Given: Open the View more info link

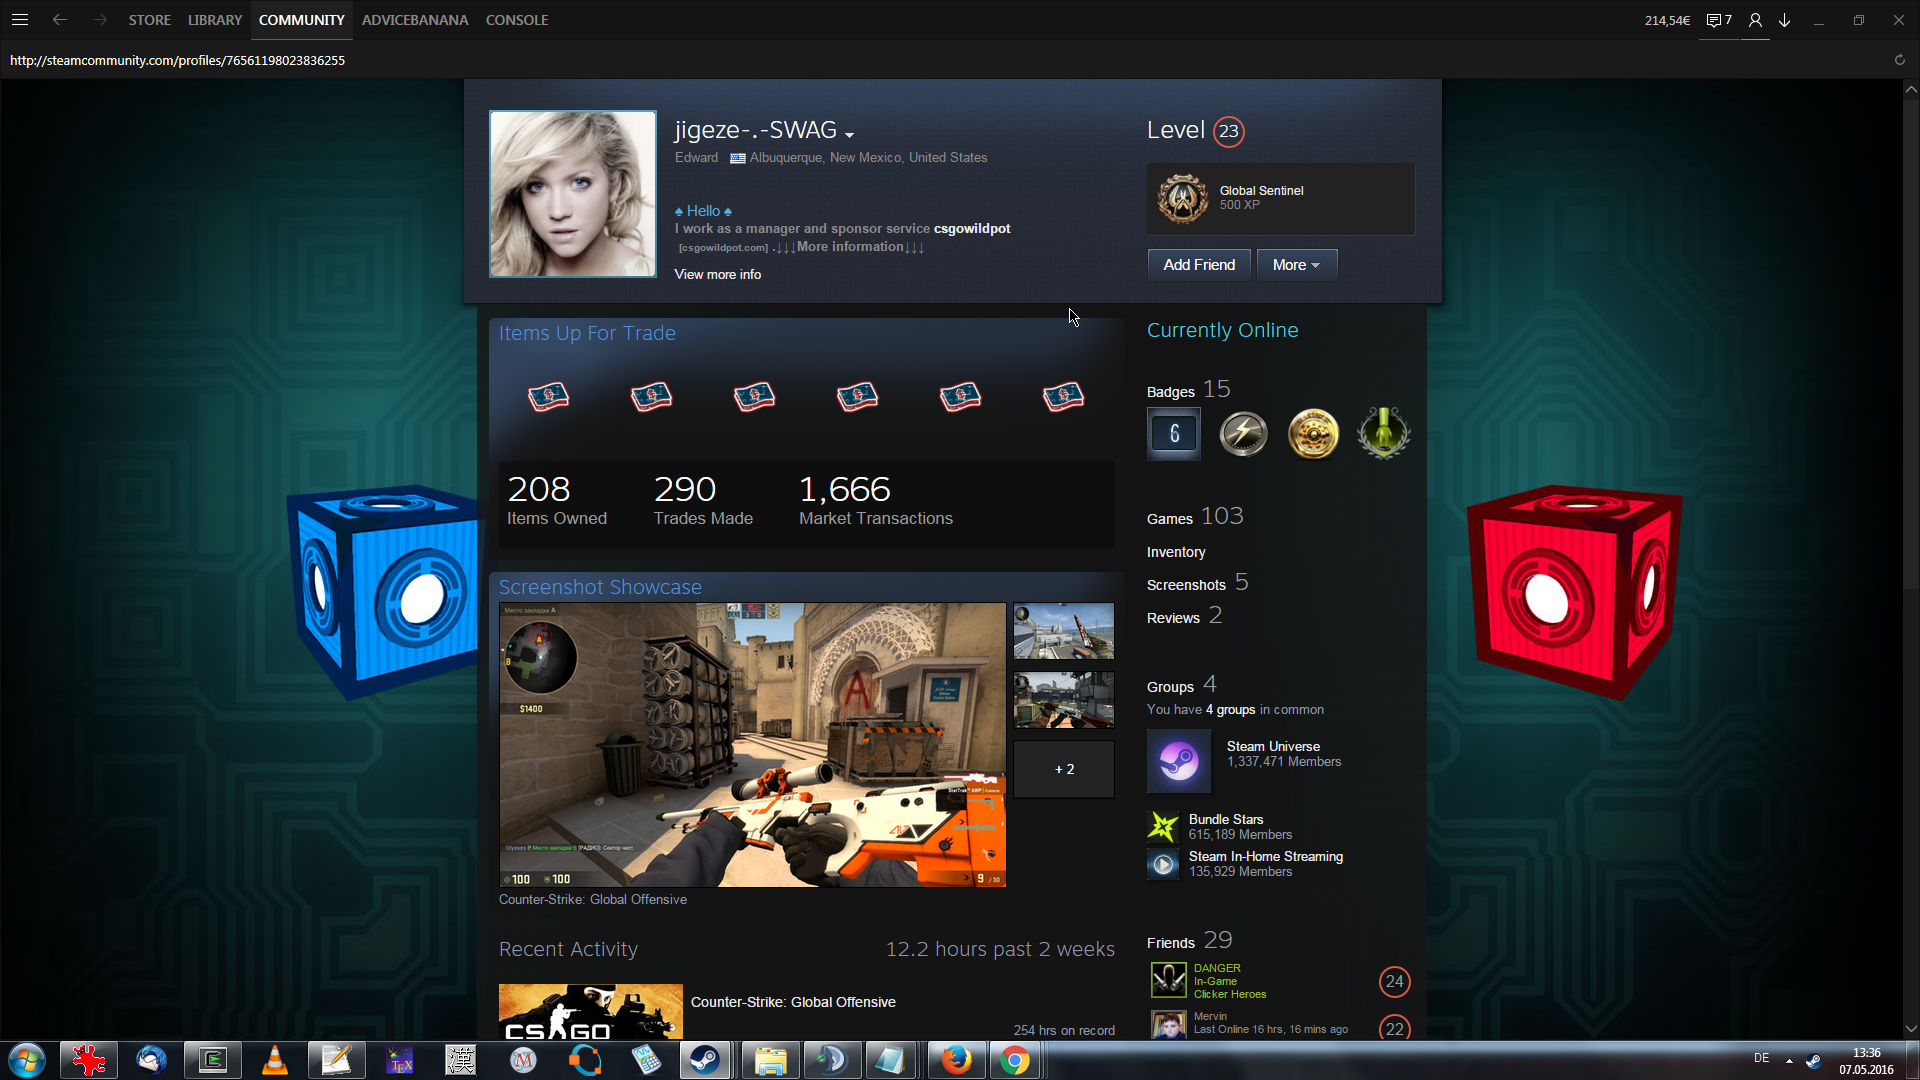Looking at the screenshot, I should [x=717, y=274].
